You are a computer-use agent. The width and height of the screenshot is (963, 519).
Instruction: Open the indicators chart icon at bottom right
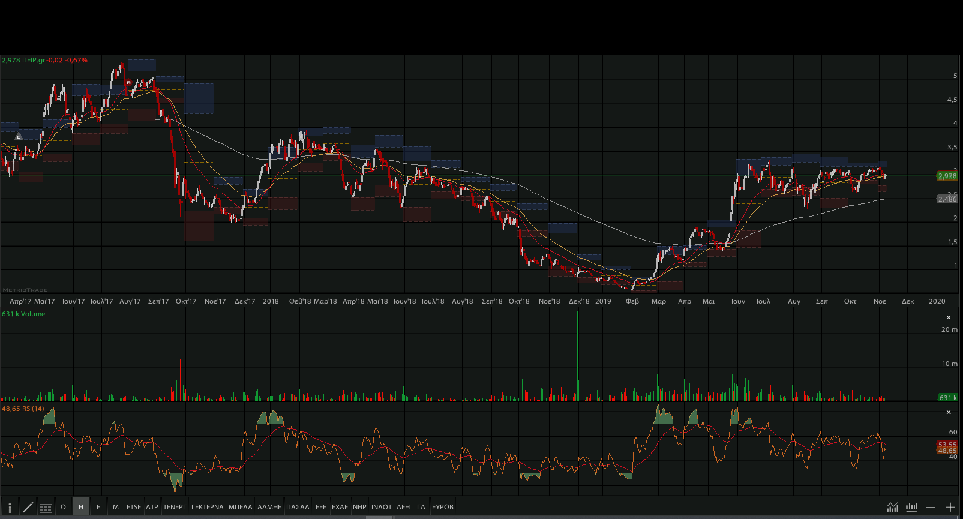[892, 508]
